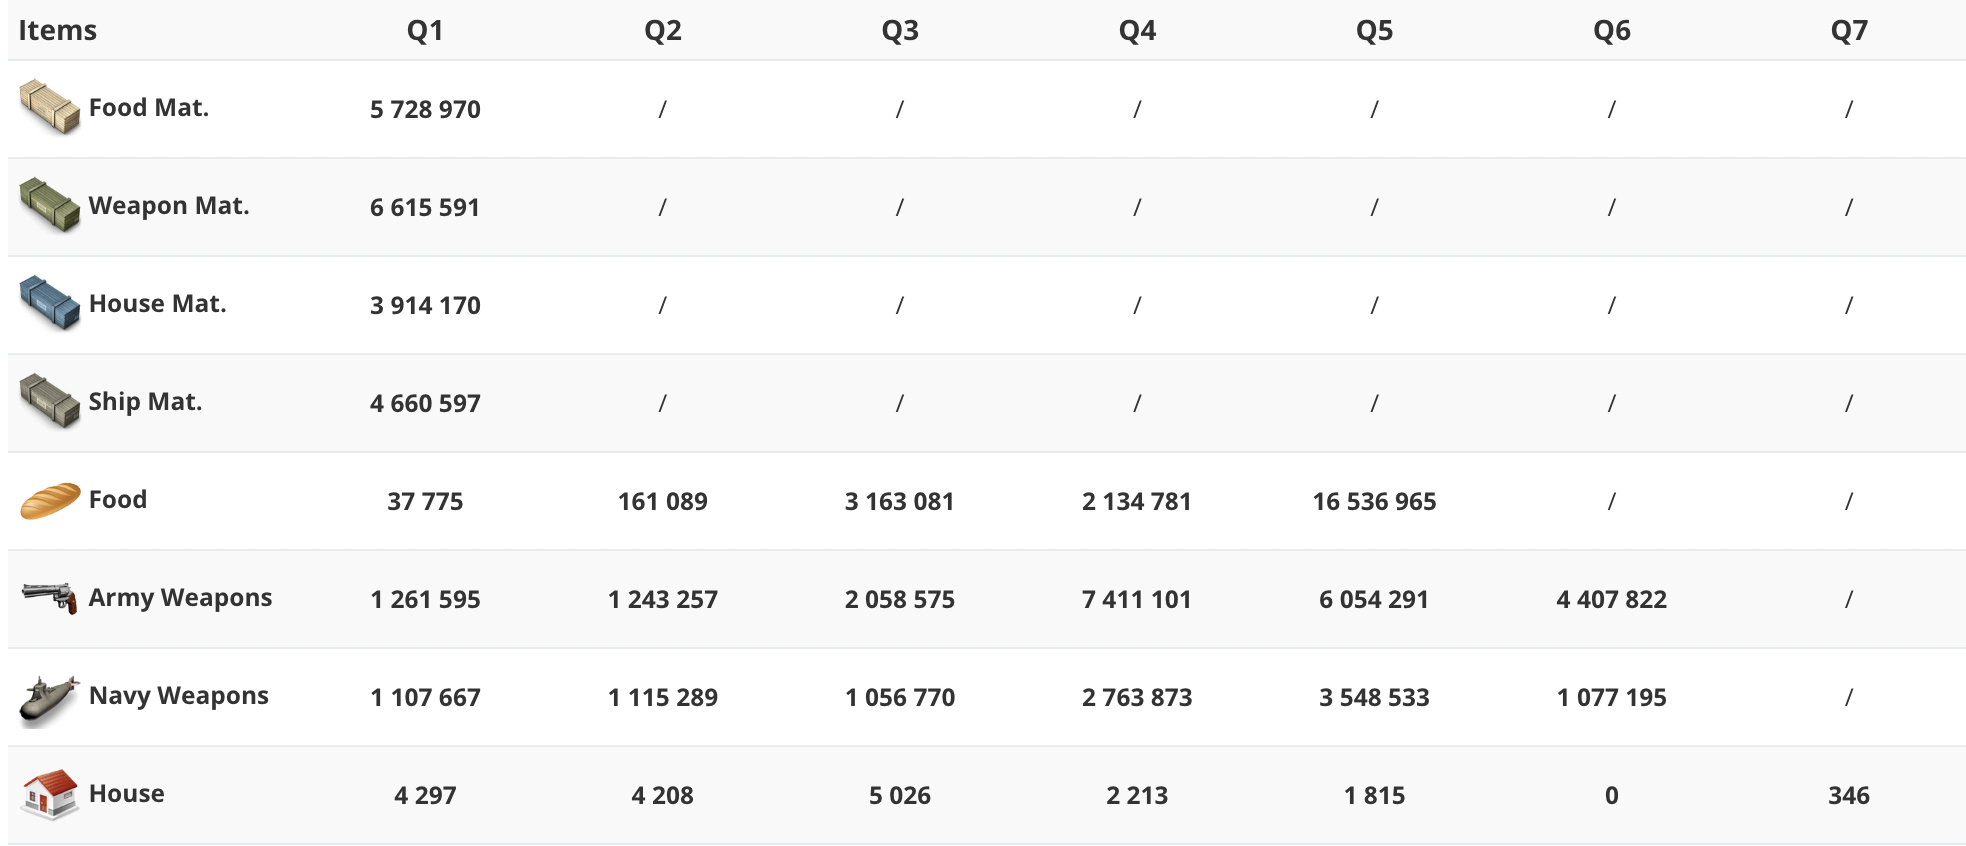Viewport: 1966px width, 846px height.
Task: Click the Food Mat. Q1 value 5 728 970
Action: pos(425,109)
